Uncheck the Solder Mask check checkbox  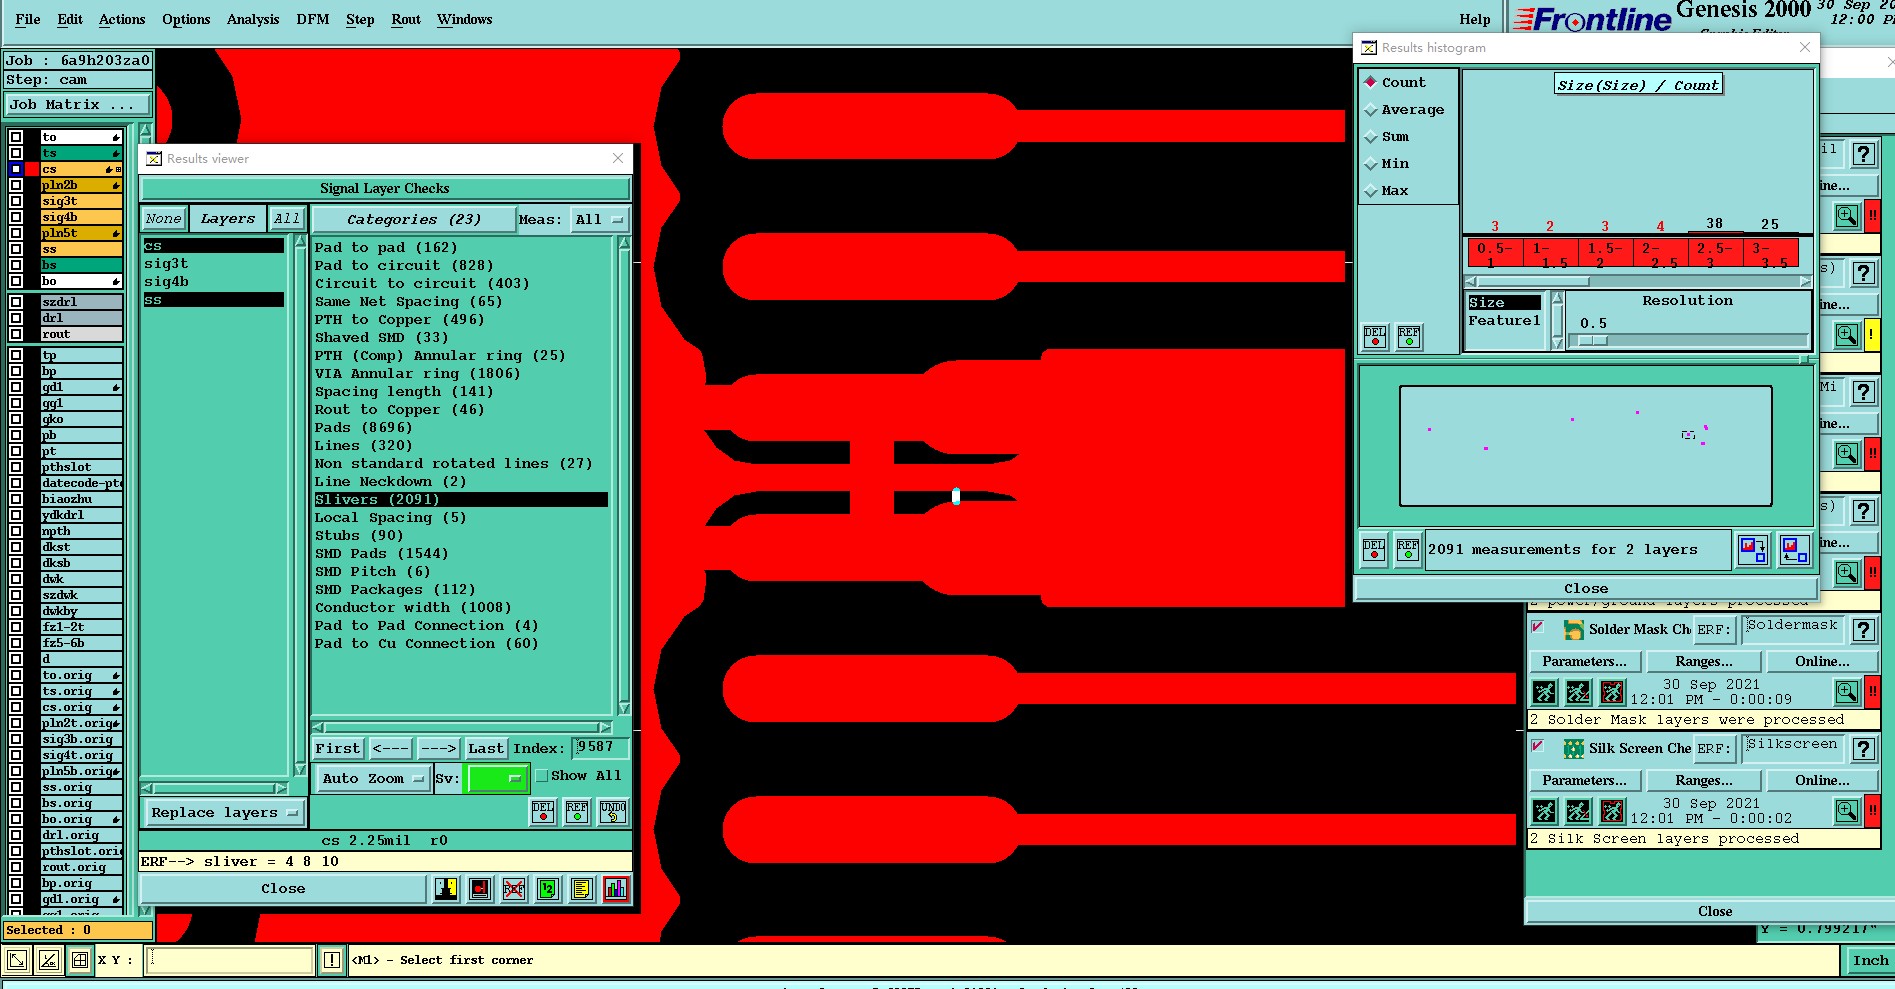[x=1538, y=628]
